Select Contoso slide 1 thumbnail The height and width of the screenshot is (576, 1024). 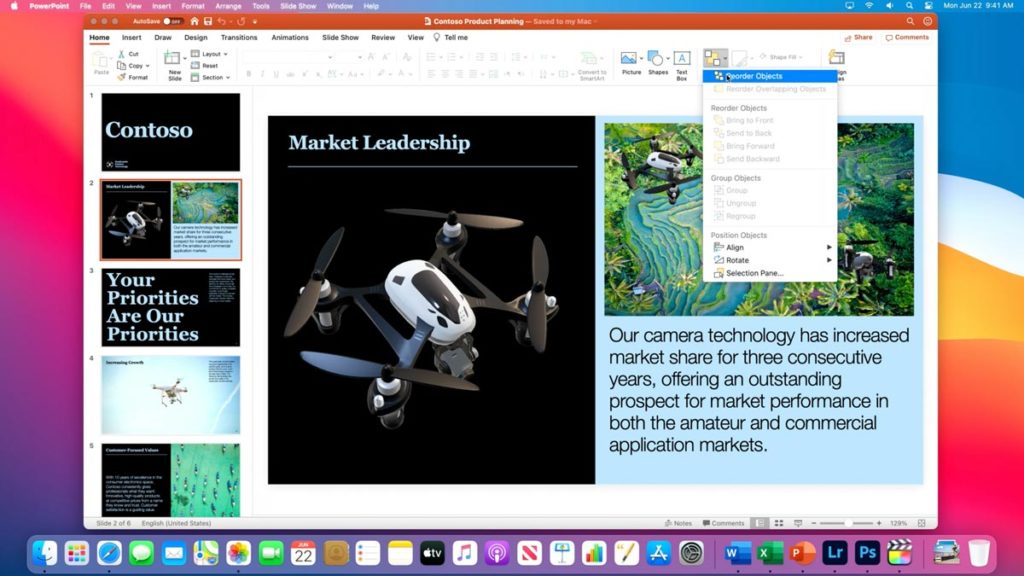pyautogui.click(x=170, y=132)
